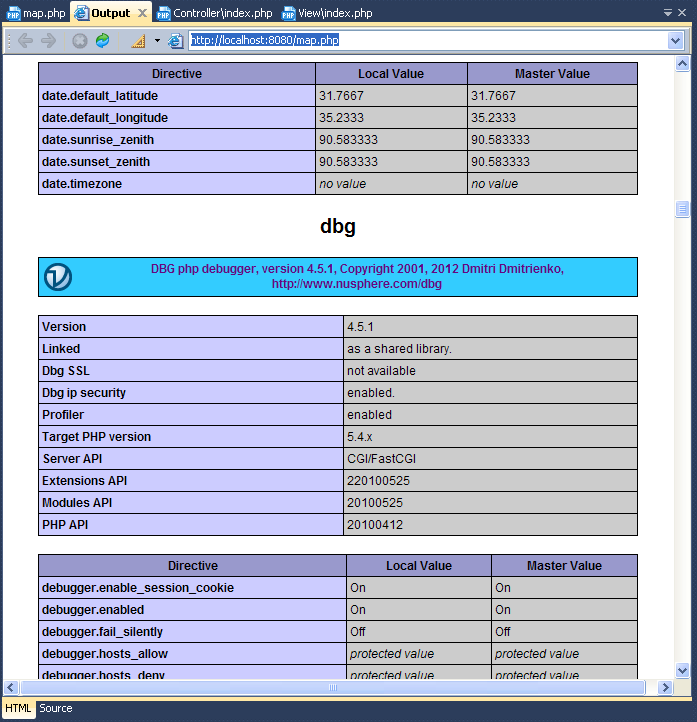Click the Version row label
697x722 pixels.
(x=64, y=327)
